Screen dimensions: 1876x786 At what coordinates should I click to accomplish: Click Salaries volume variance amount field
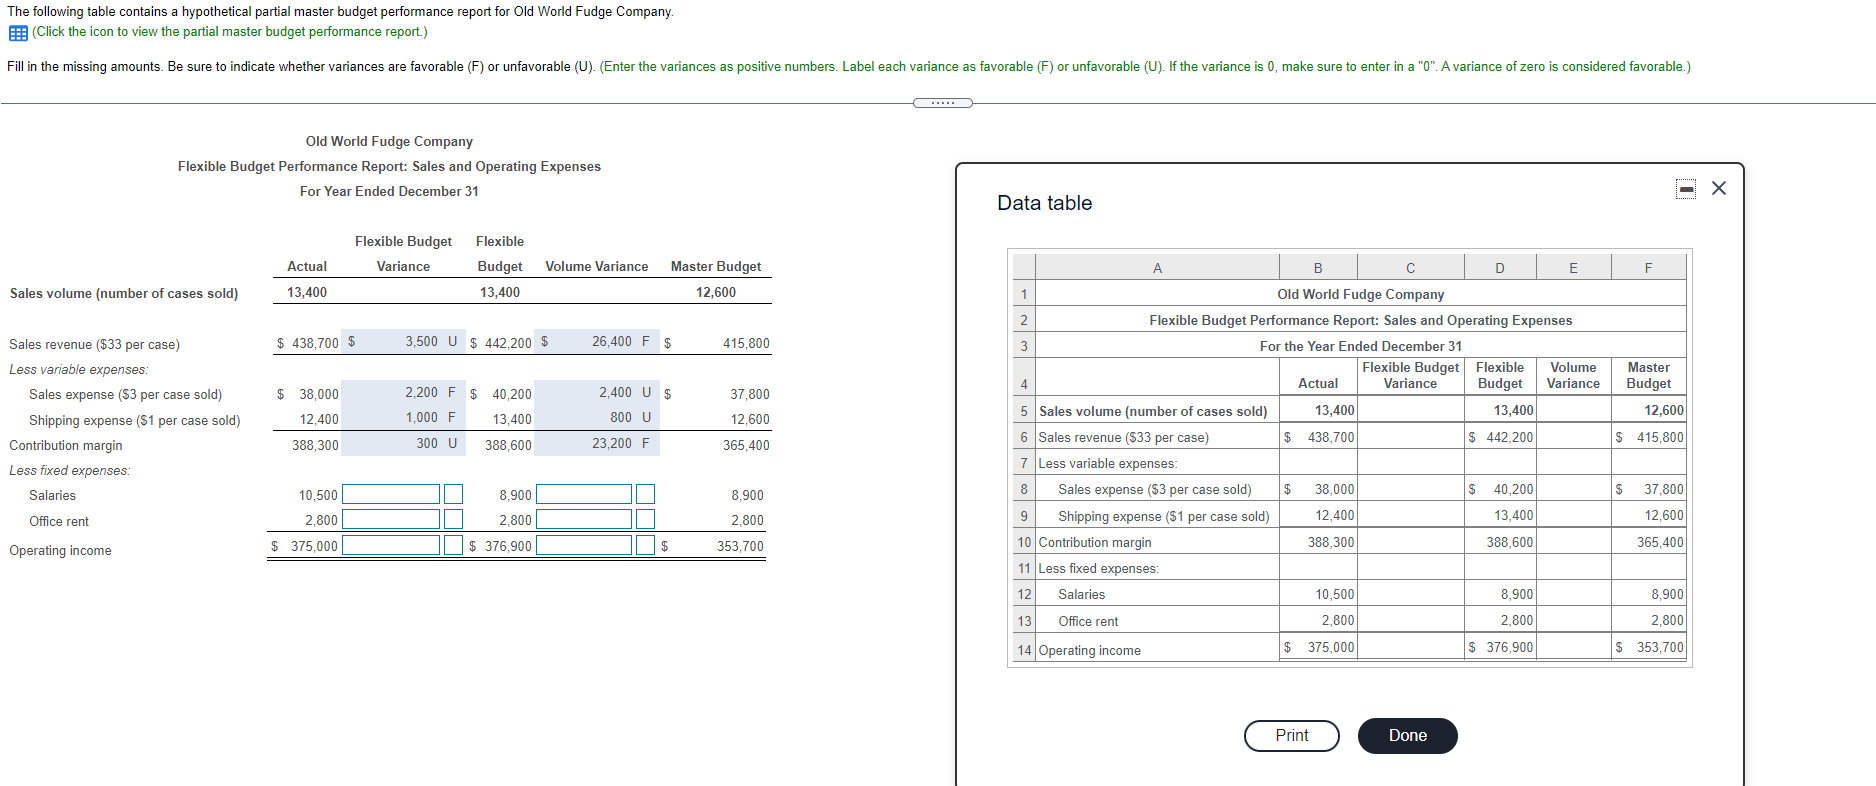pyautogui.click(x=584, y=494)
